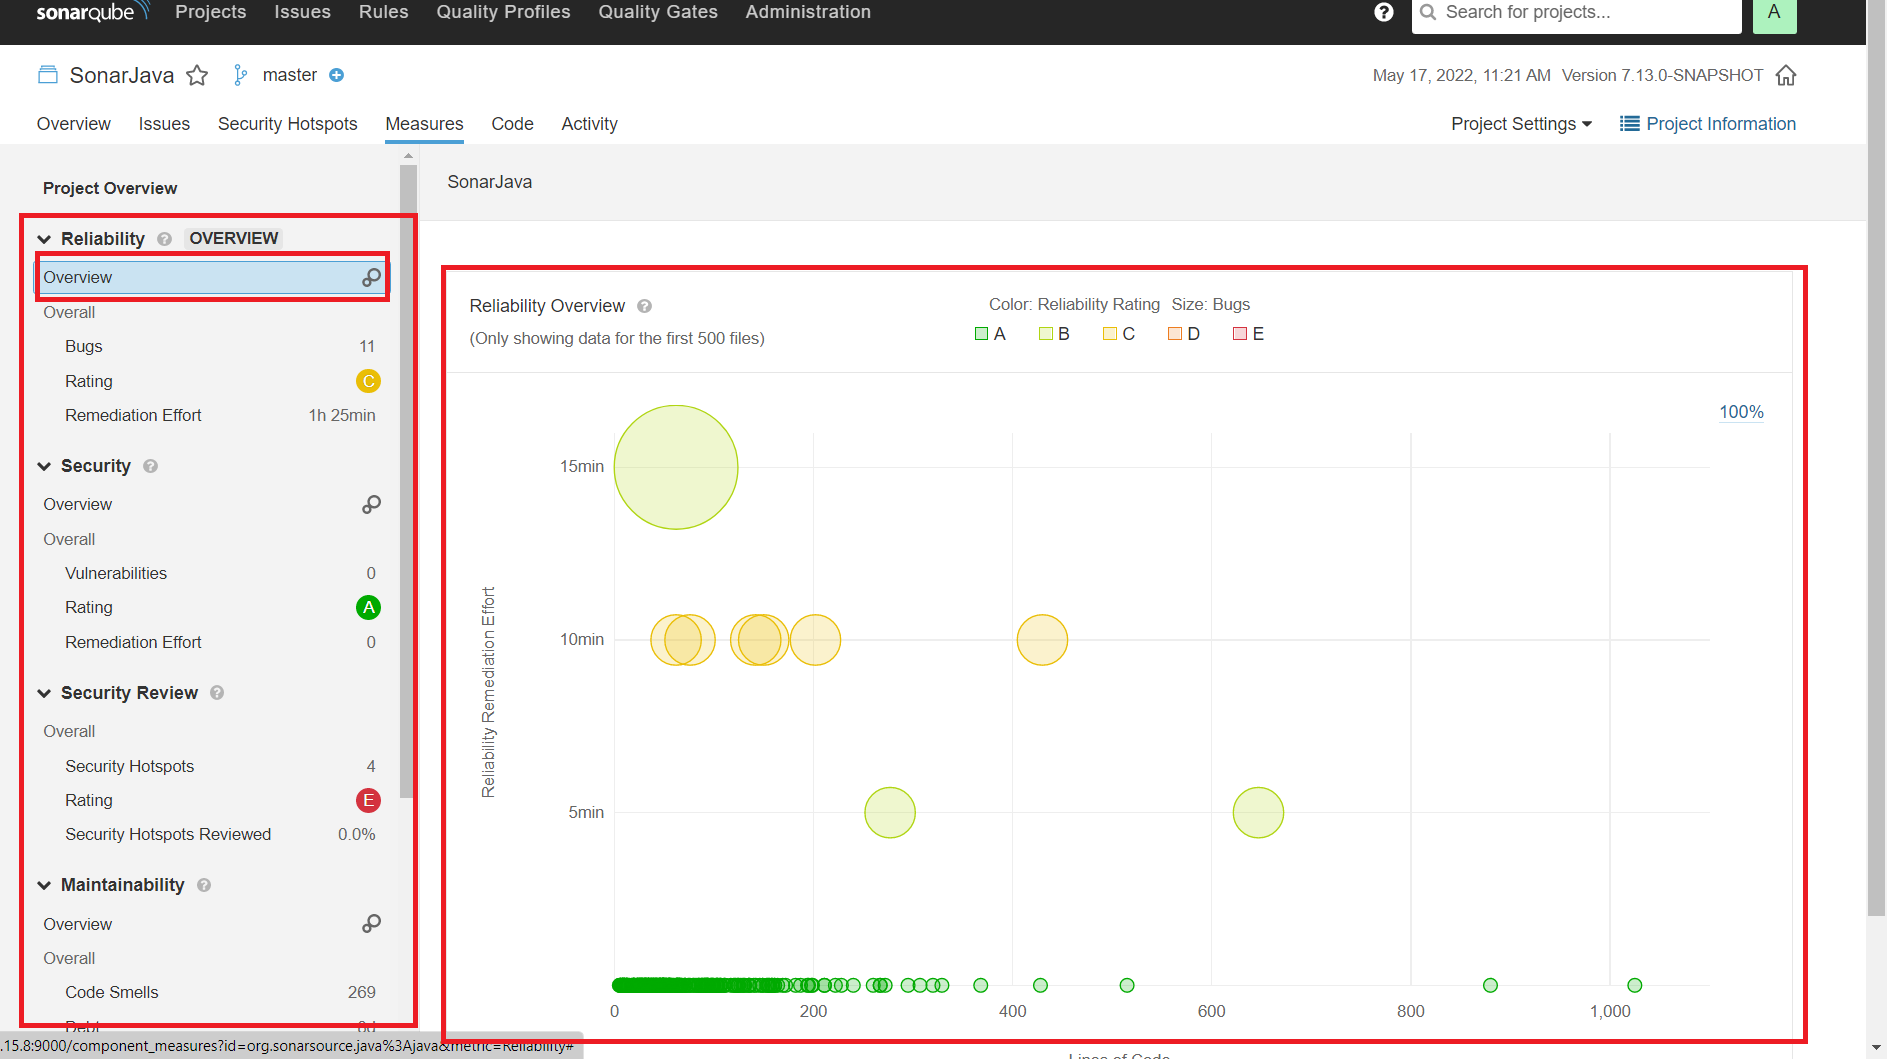
Task: Toggle legend swatch for rating E
Action: (1240, 334)
